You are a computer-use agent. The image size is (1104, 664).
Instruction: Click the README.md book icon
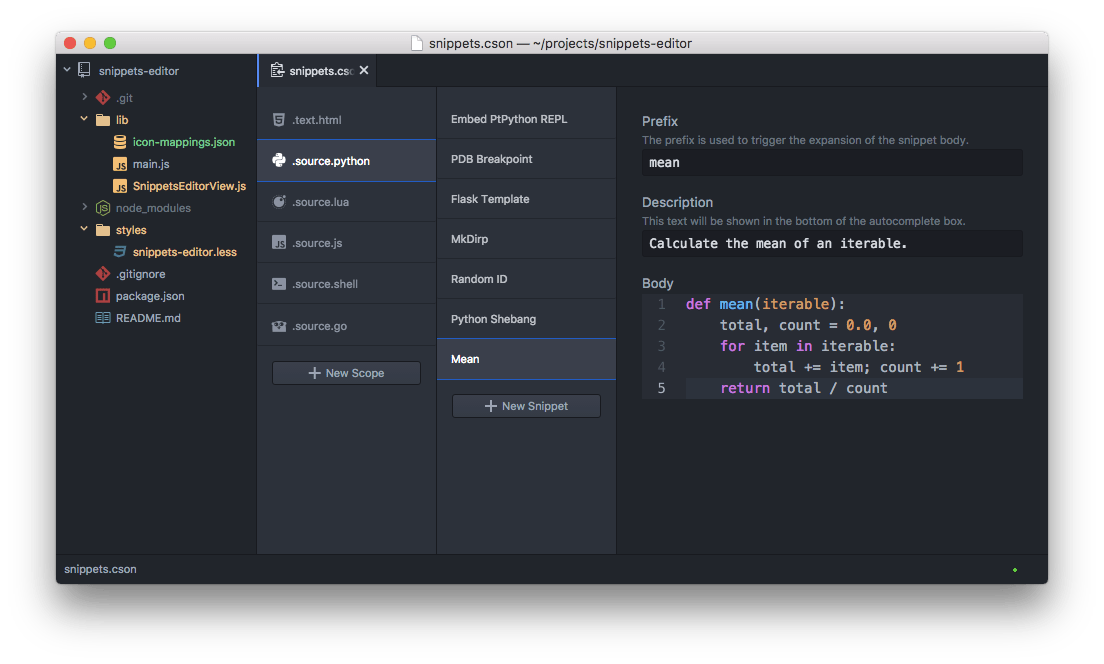click(103, 318)
